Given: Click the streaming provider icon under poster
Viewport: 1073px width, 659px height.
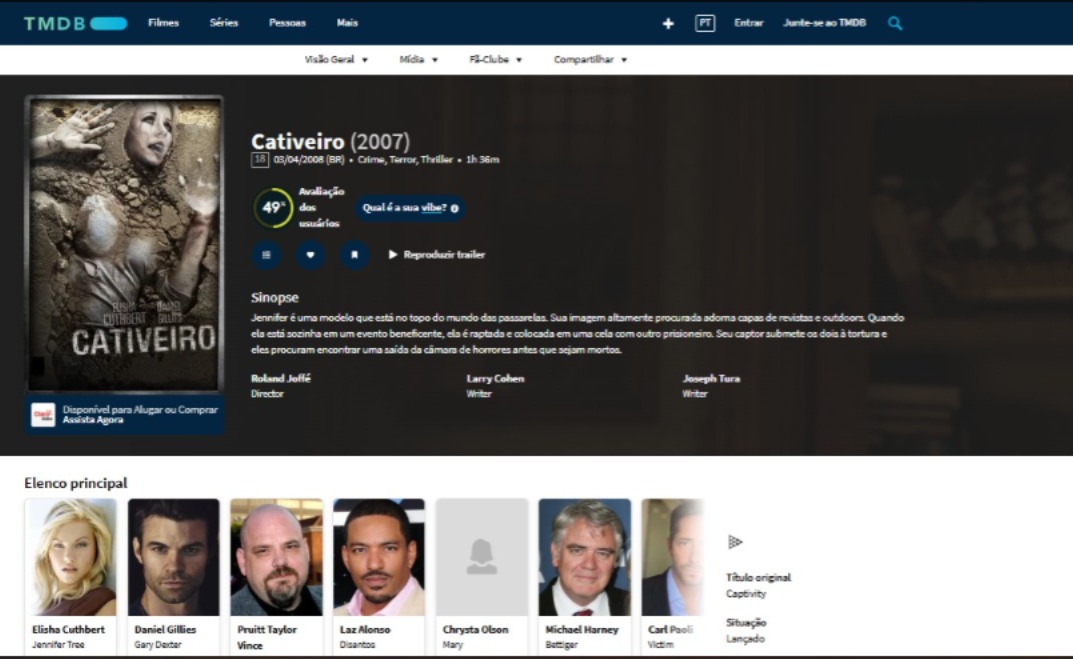Looking at the screenshot, I should click(43, 415).
